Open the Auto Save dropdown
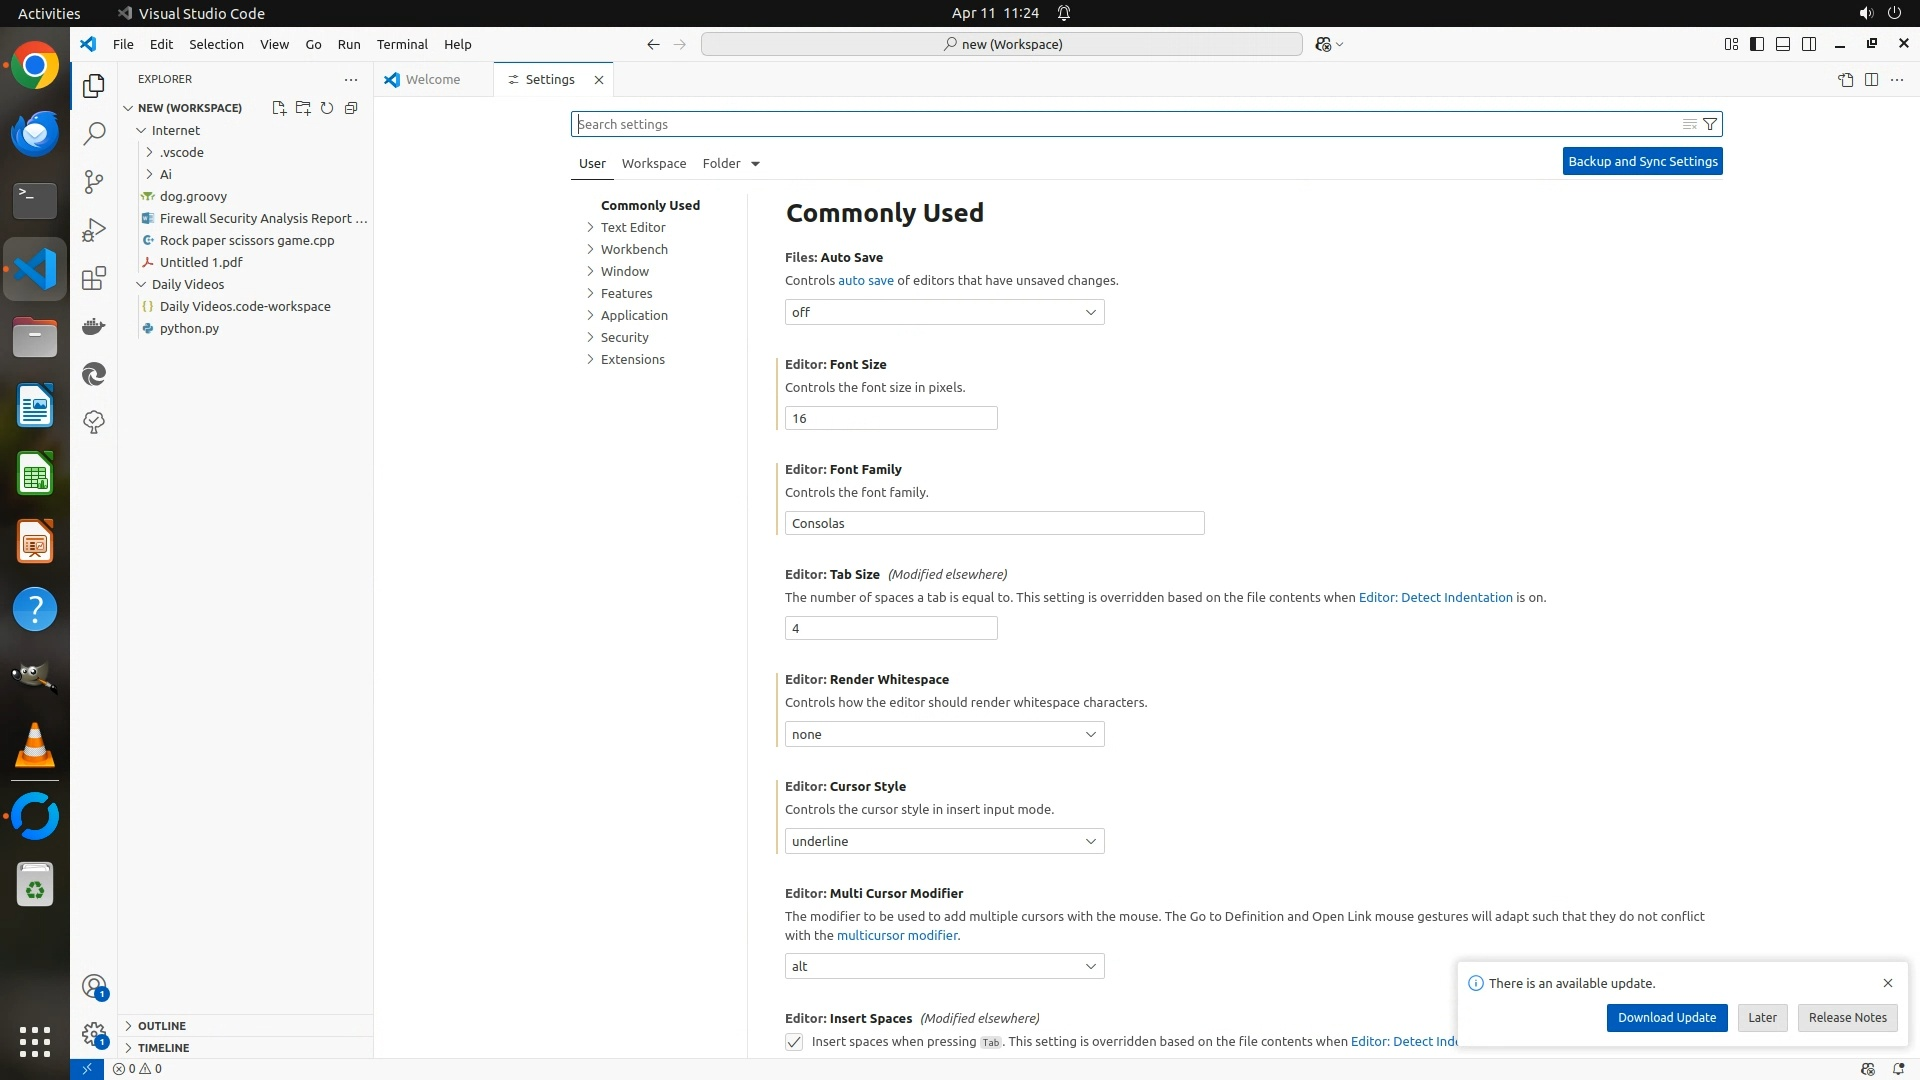1920x1080 pixels. point(944,312)
